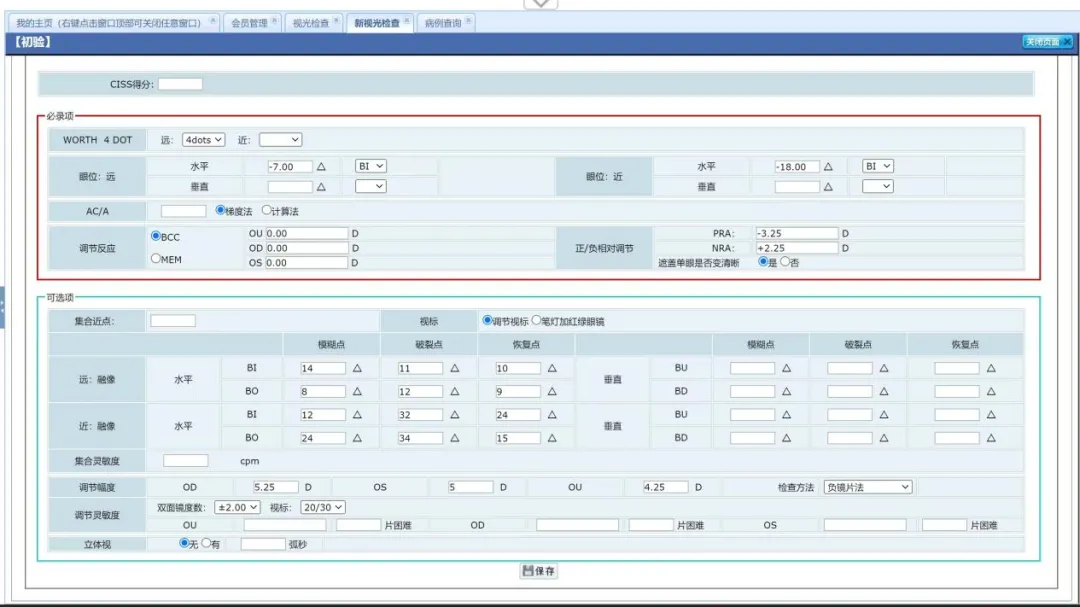Click the collapse handle on left edge

coord(2,307)
